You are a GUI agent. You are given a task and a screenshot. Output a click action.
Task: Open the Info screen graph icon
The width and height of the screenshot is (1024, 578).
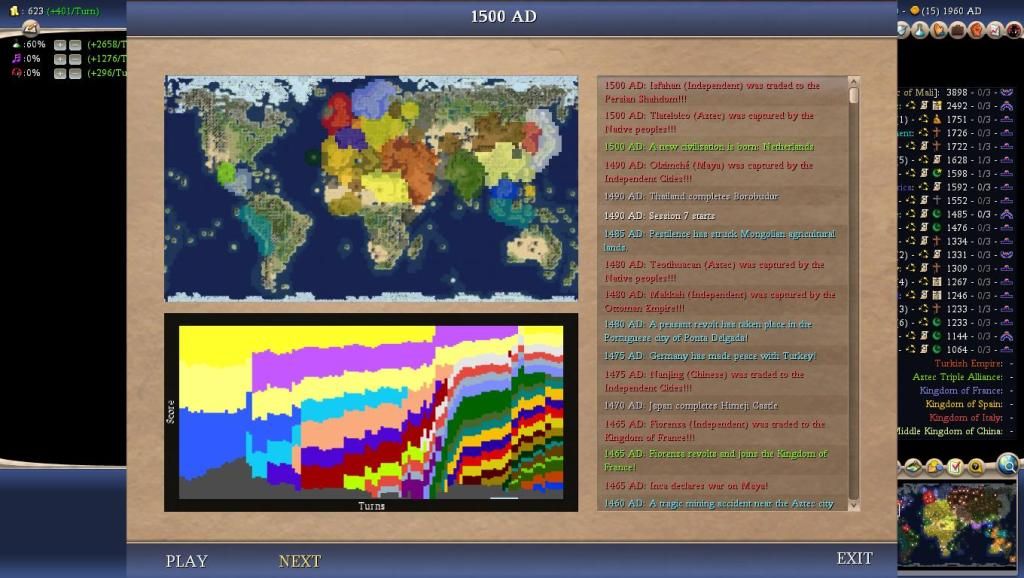coord(995,30)
